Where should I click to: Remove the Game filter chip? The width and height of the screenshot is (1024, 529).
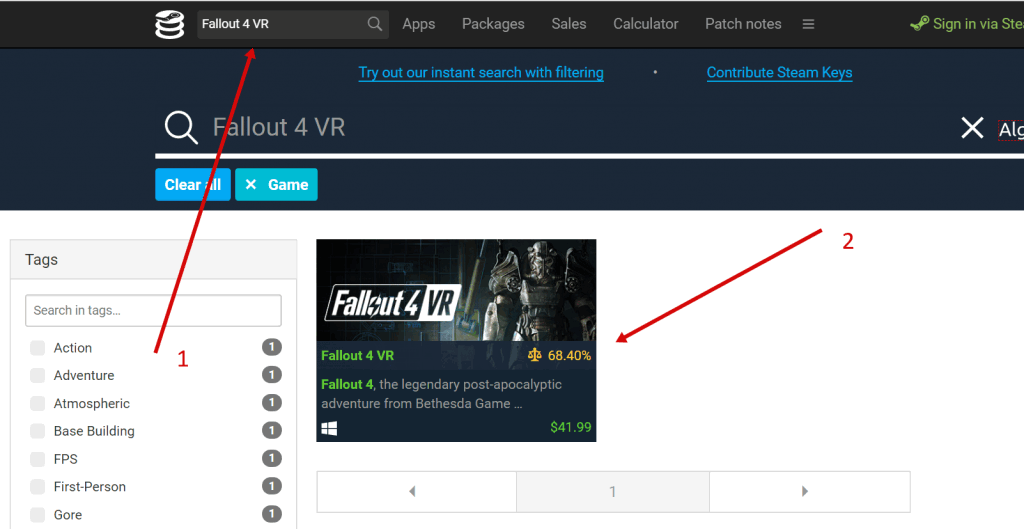(276, 184)
